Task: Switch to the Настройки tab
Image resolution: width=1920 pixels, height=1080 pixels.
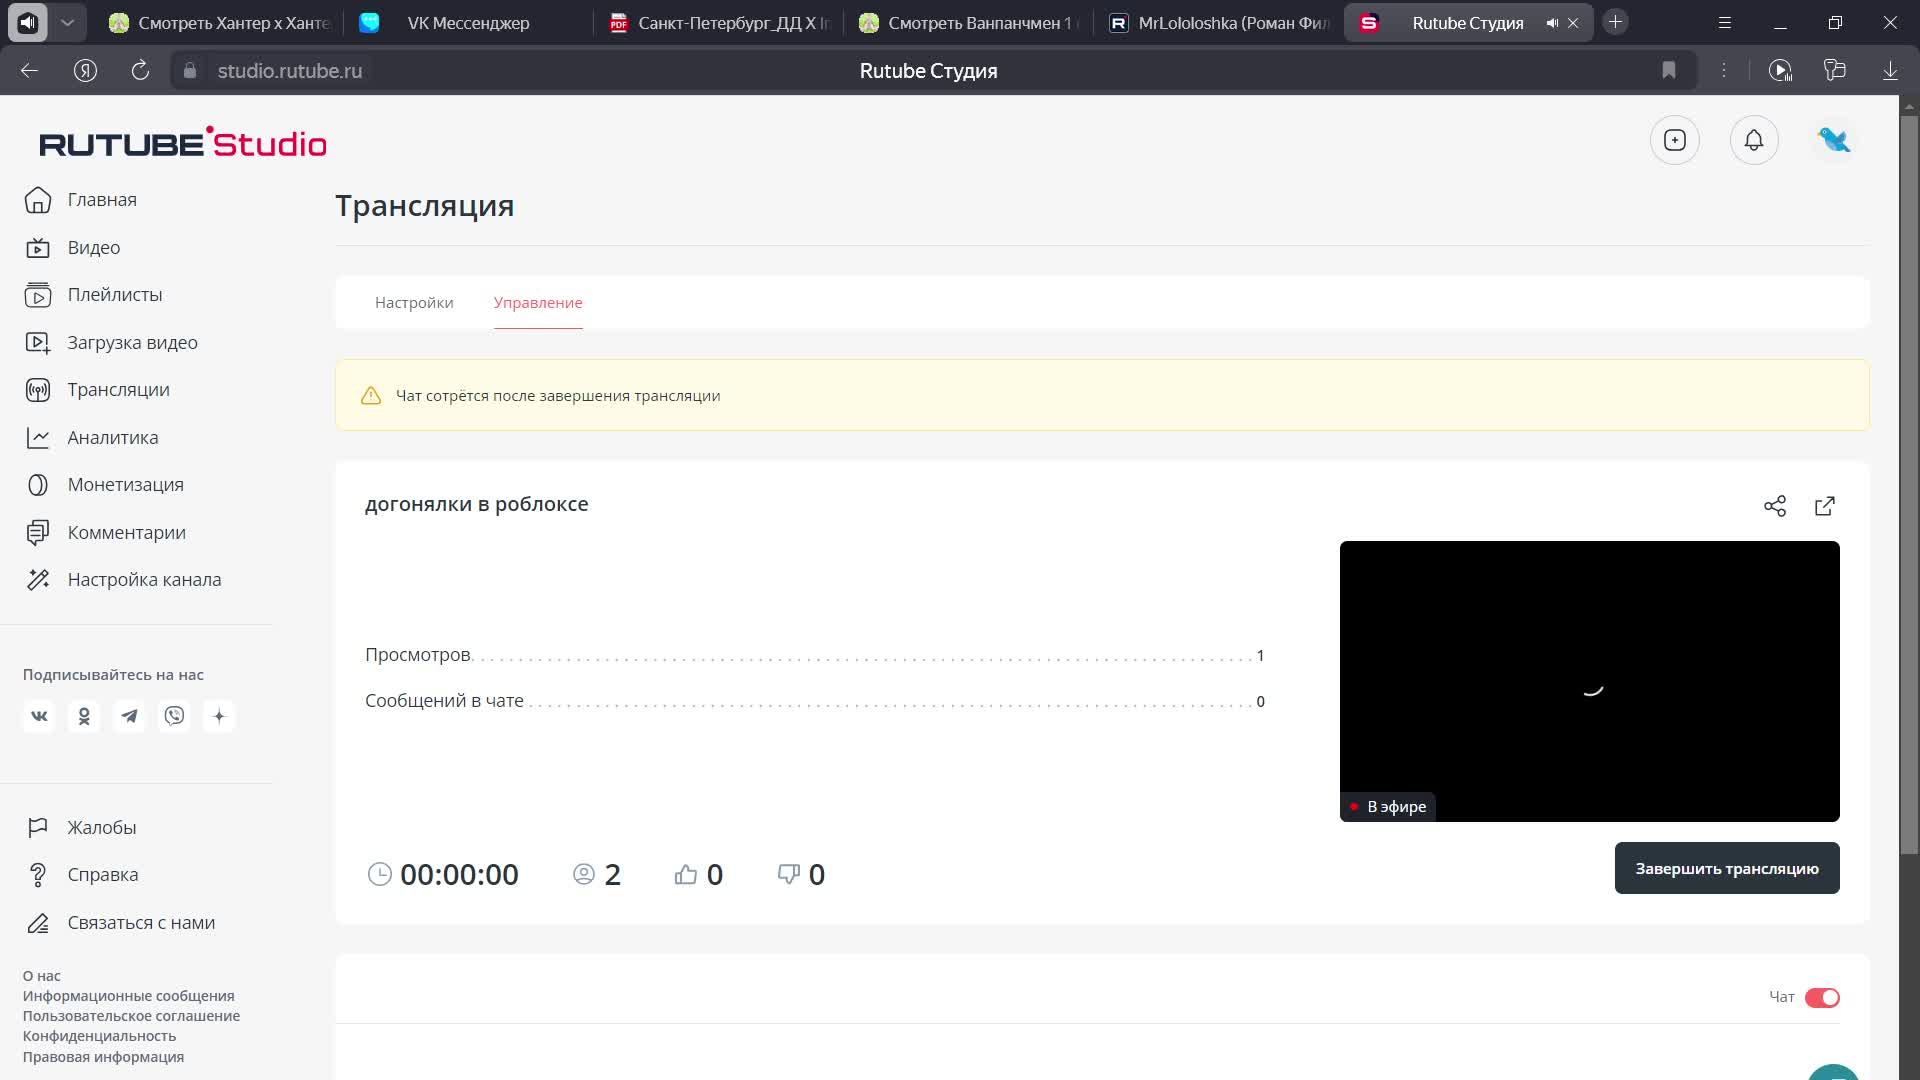Action: [413, 302]
